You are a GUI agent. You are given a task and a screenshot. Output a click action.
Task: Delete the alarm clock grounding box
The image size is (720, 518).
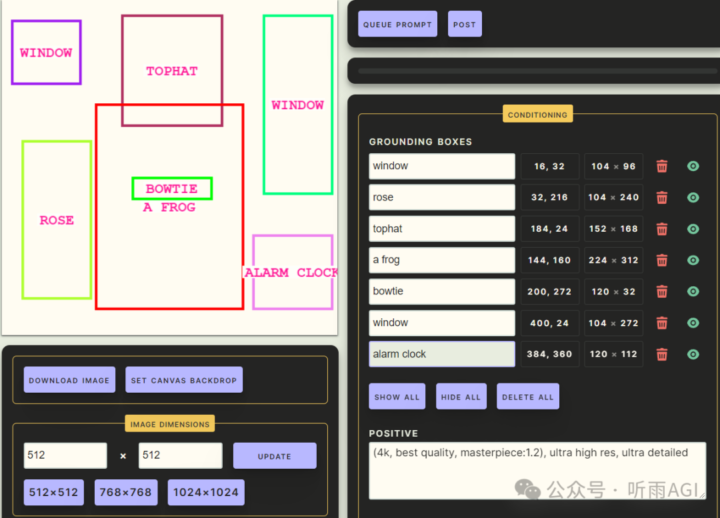pos(662,354)
